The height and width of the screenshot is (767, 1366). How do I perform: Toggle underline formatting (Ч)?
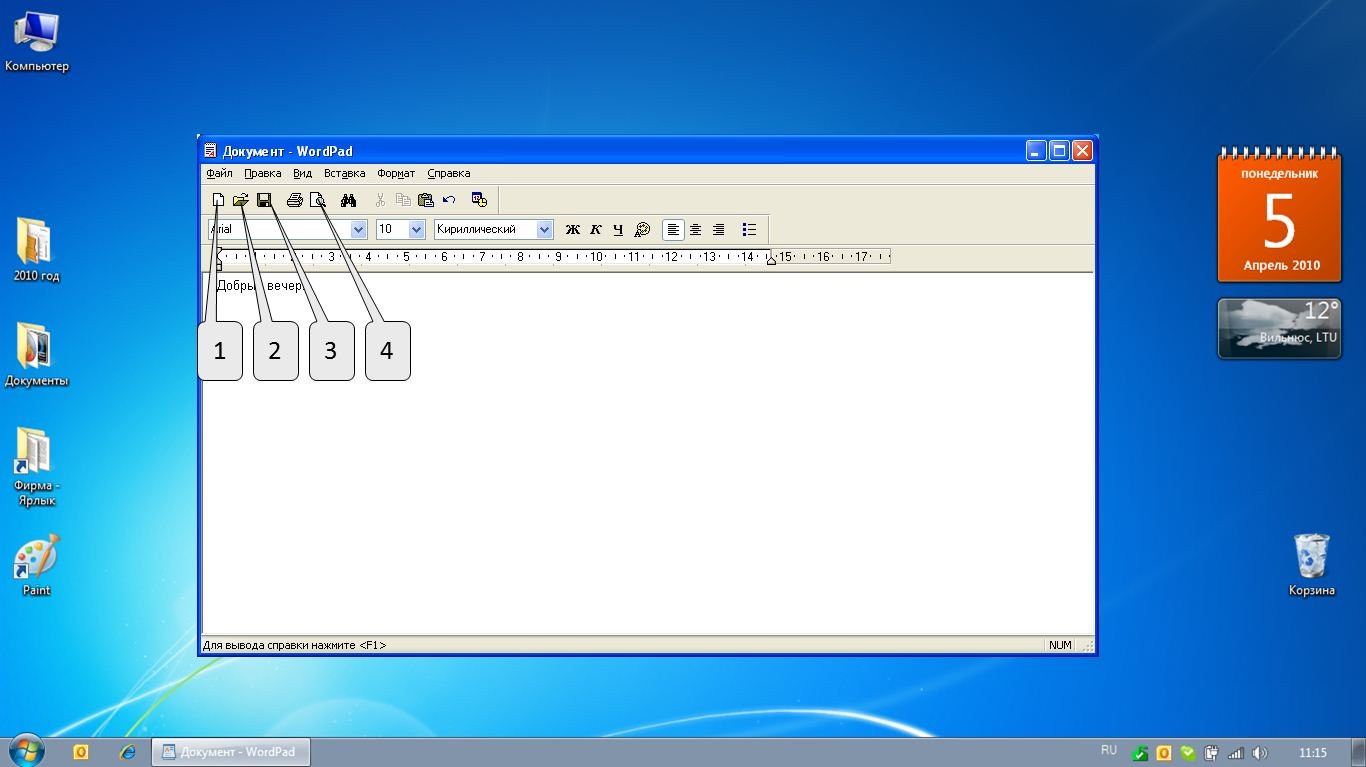[x=618, y=230]
